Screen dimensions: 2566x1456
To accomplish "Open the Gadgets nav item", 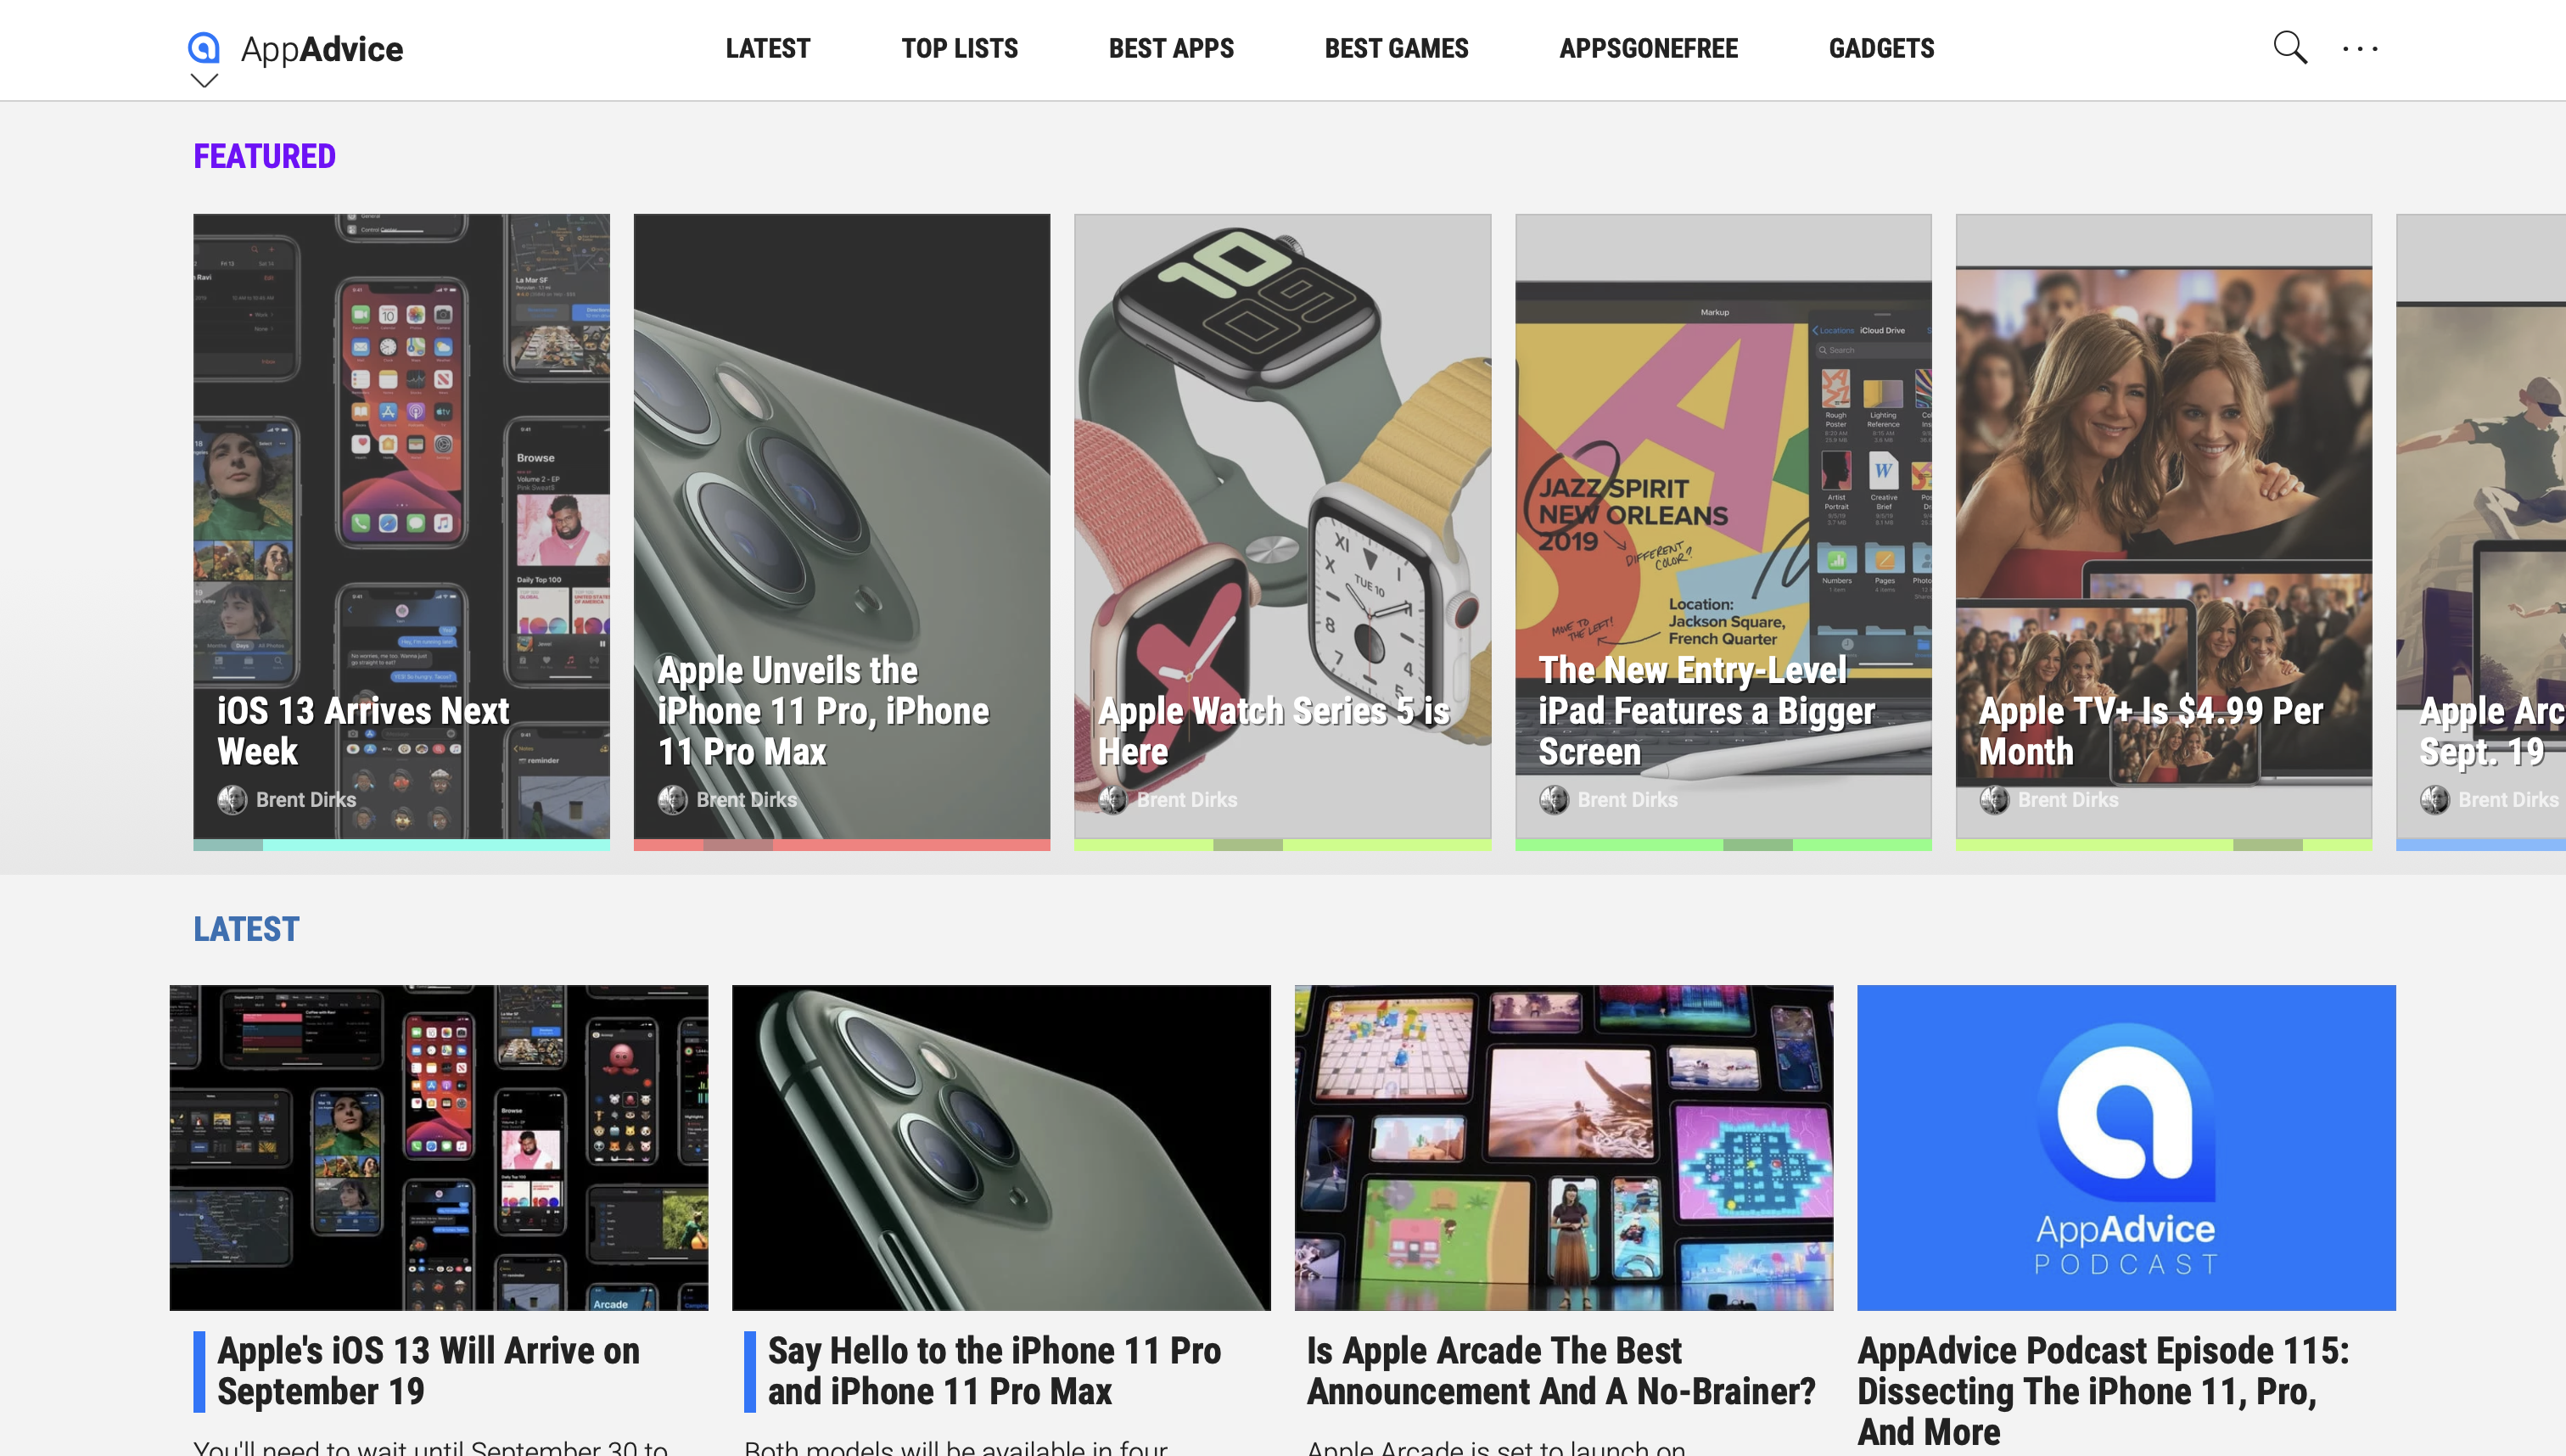I will 1880,48.
